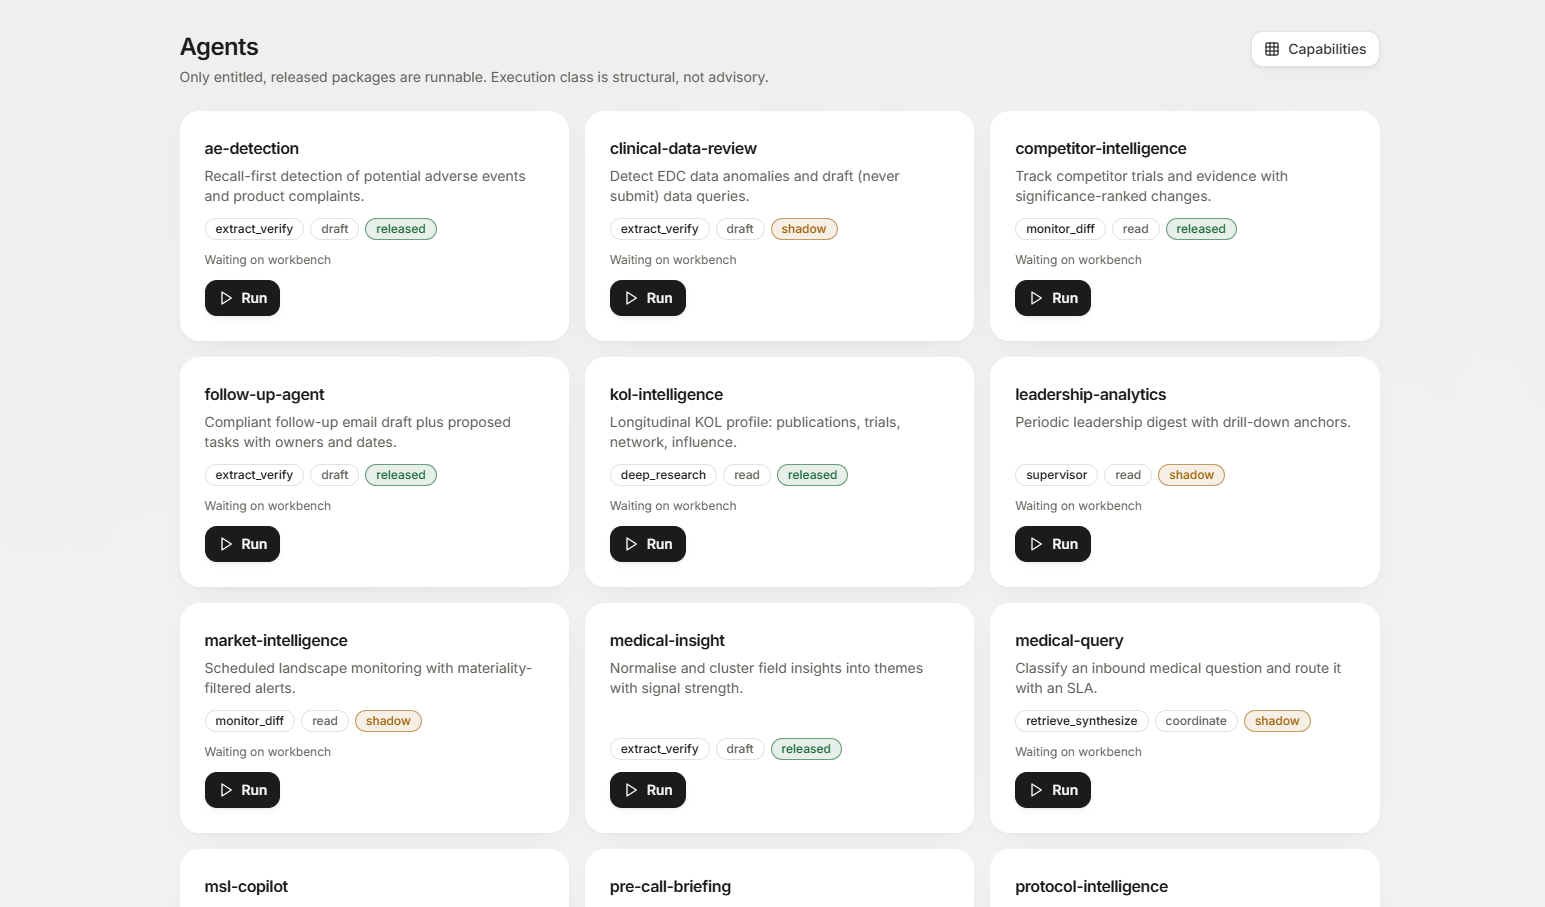The image size is (1545, 907).
Task: Click the play icon on clinical-data-review's Run
Action: pyautogui.click(x=631, y=298)
